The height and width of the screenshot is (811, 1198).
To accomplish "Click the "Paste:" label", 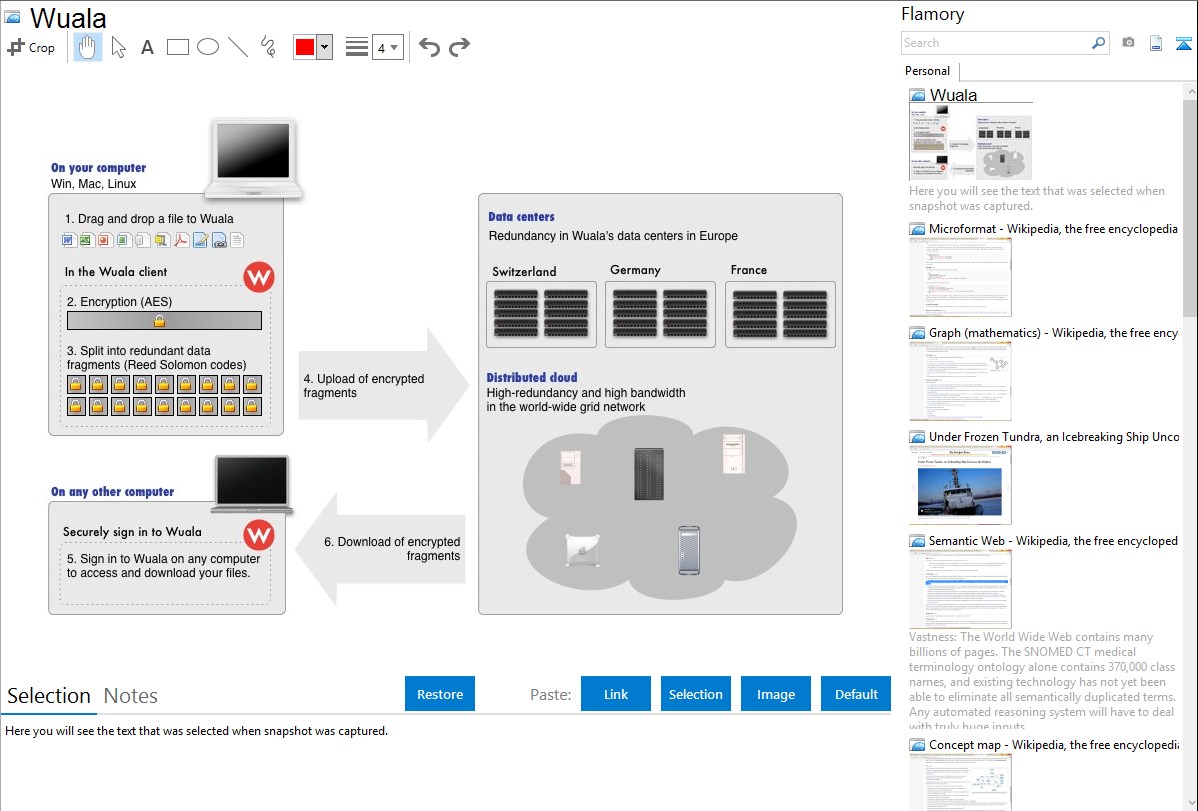I will click(x=551, y=694).
